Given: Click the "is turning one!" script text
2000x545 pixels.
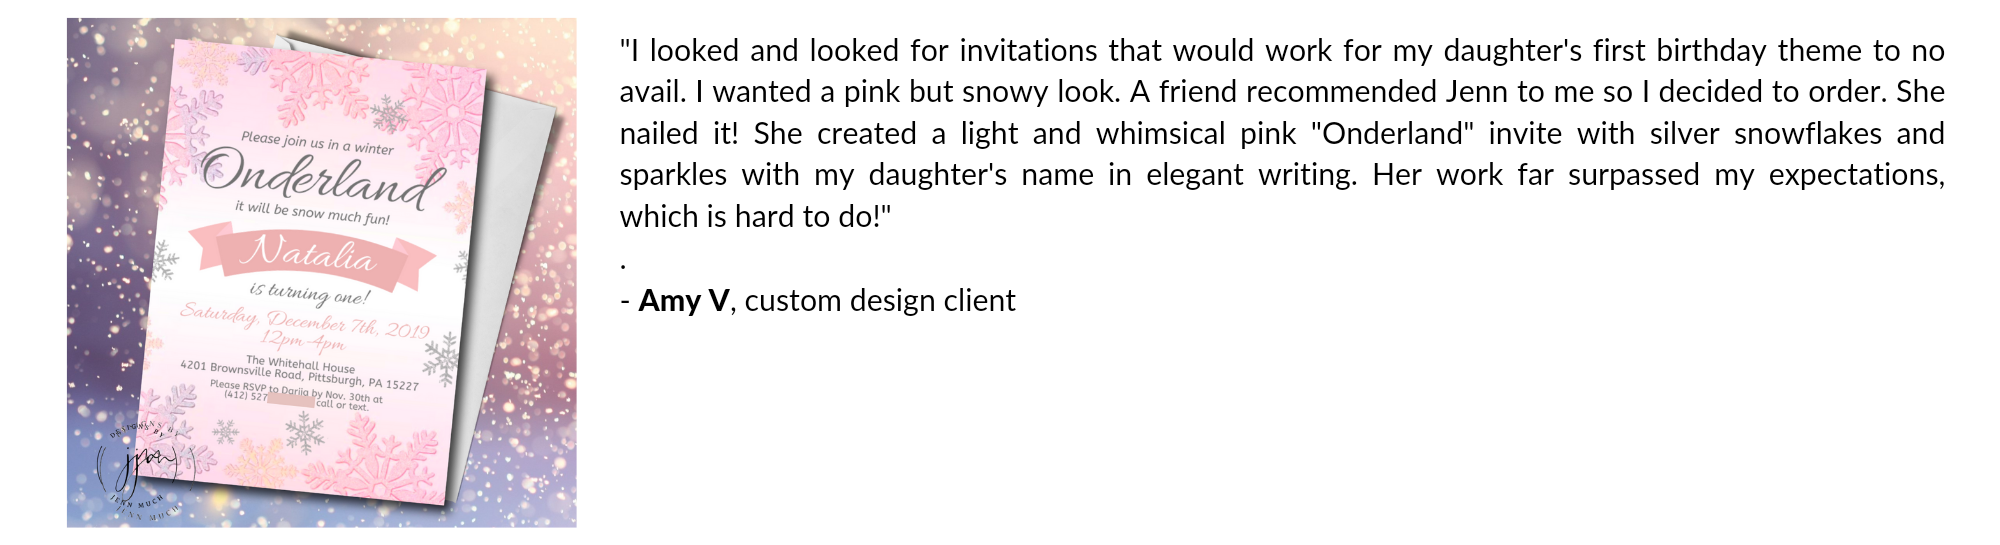Looking at the screenshot, I should click(309, 294).
